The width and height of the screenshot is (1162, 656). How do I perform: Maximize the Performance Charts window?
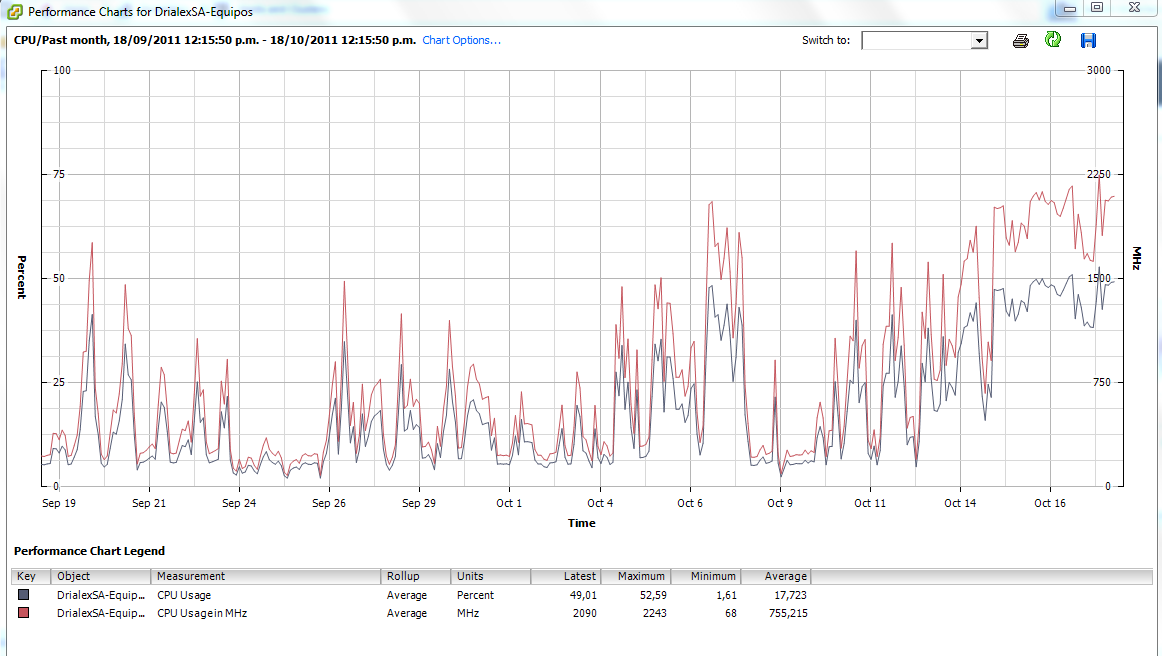click(x=1097, y=8)
